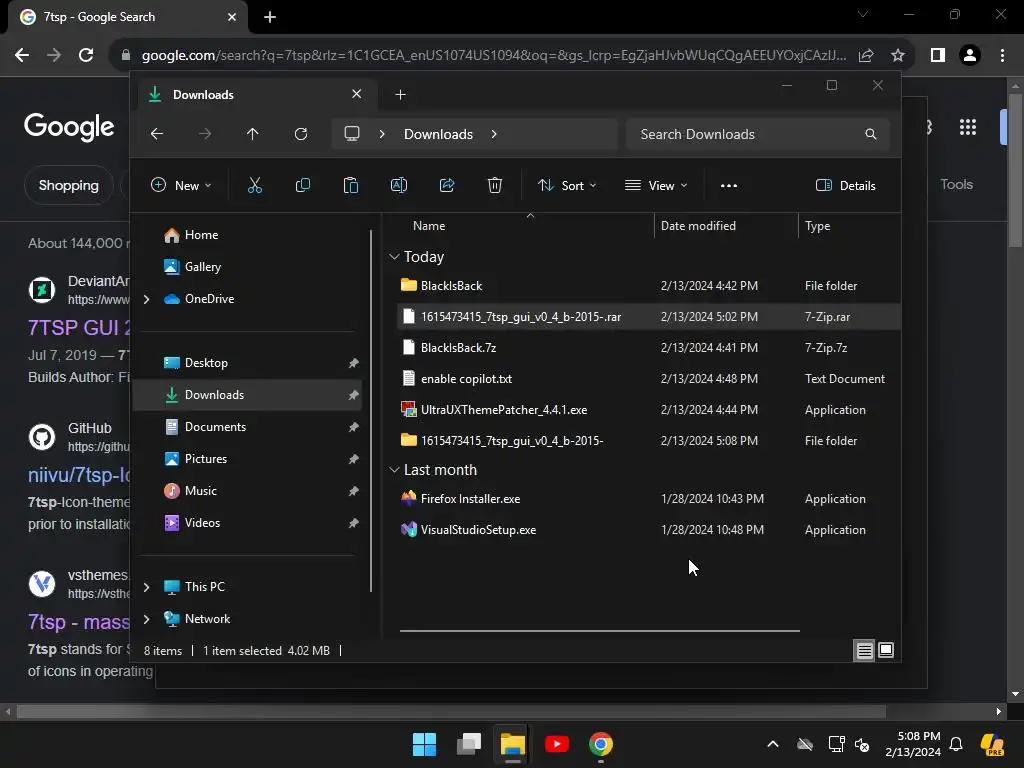The width and height of the screenshot is (1024, 768).
Task: Select Home in the navigation pane
Action: tap(248, 235)
